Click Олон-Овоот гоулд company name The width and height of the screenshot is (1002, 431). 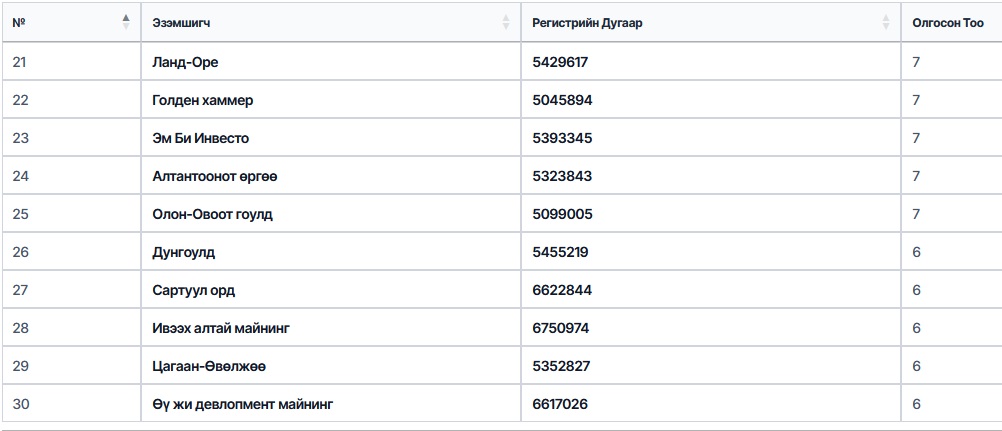click(212, 214)
